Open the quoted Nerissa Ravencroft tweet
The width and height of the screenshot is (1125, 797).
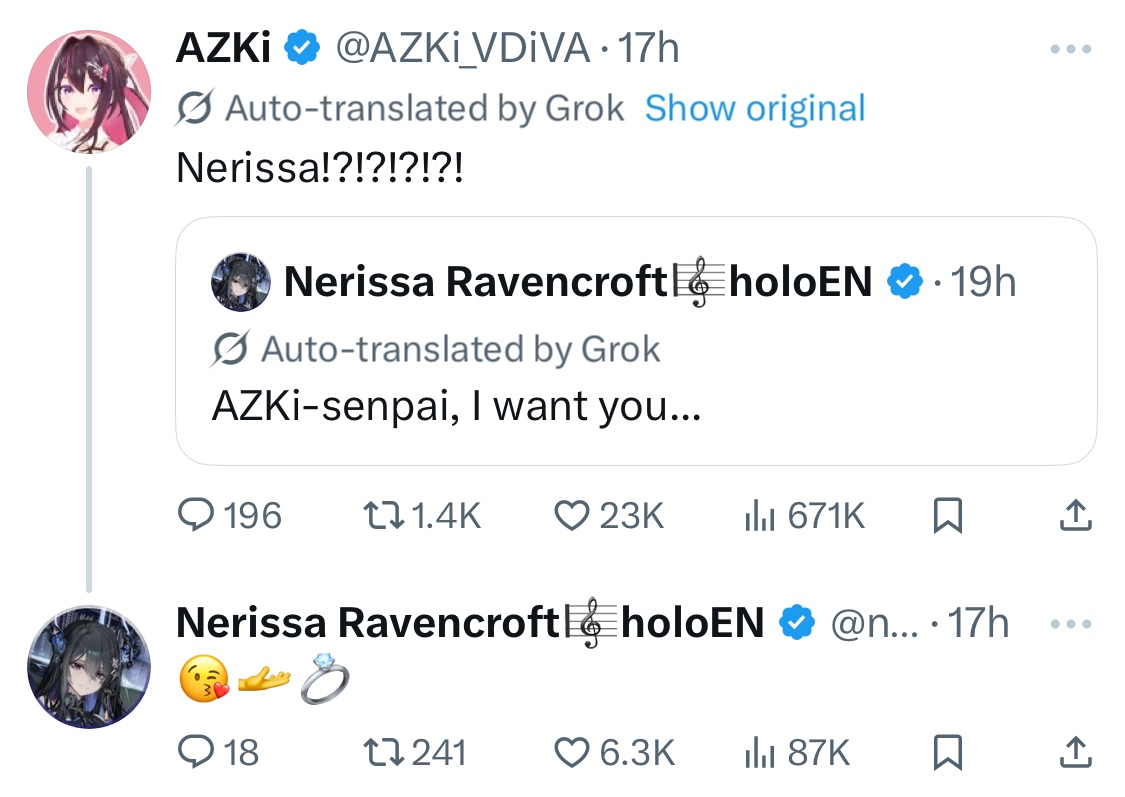[x=636, y=341]
